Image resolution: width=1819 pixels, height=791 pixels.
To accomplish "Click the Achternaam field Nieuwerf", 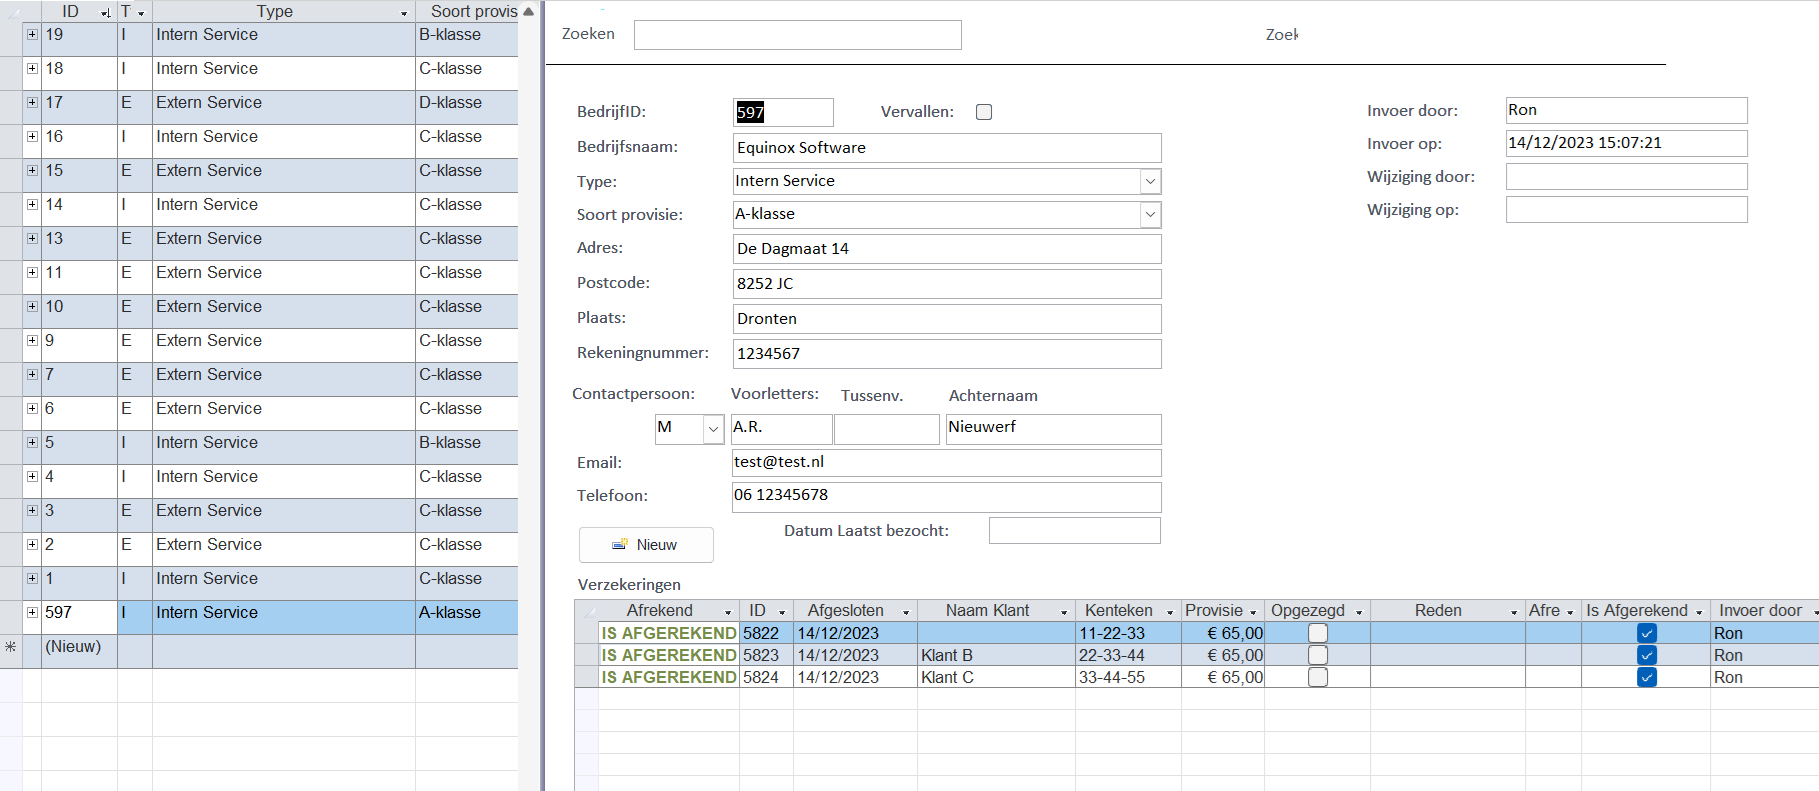I will [1054, 429].
